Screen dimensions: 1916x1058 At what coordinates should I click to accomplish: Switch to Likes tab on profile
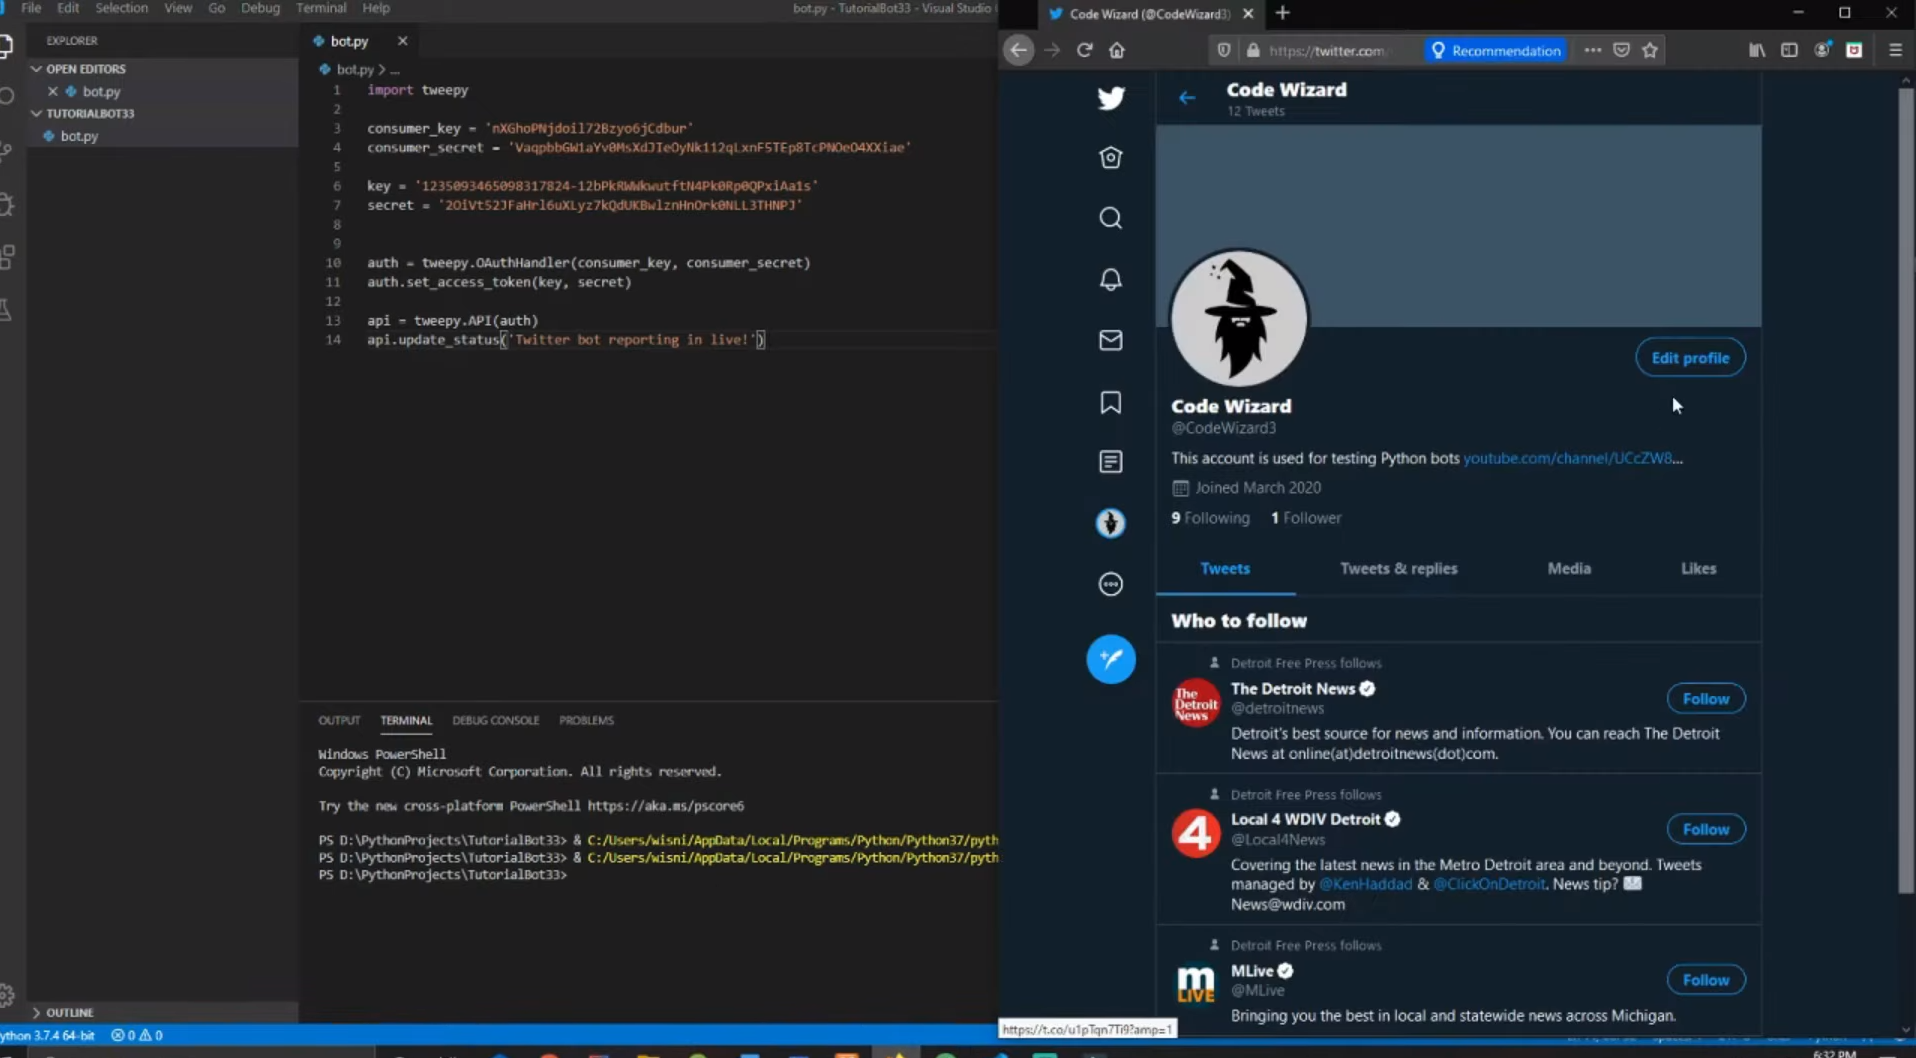1698,568
